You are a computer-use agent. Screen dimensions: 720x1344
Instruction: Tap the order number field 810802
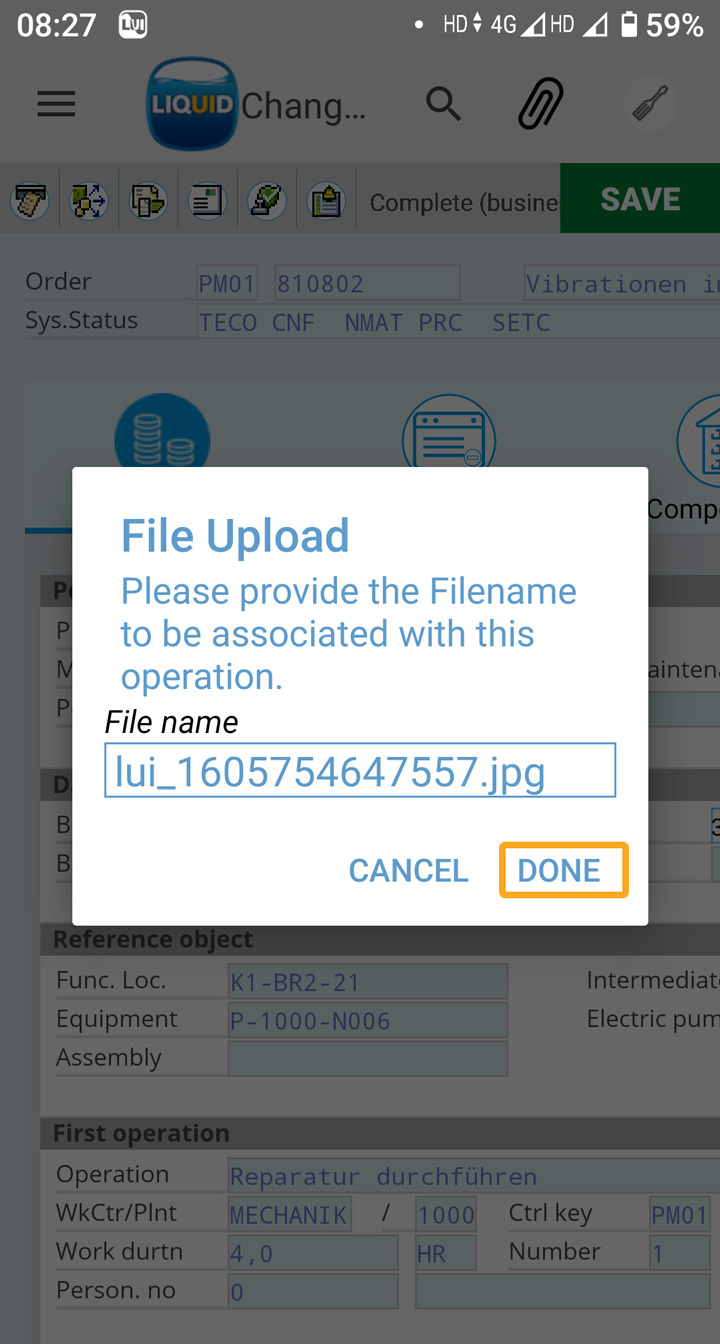(x=366, y=284)
